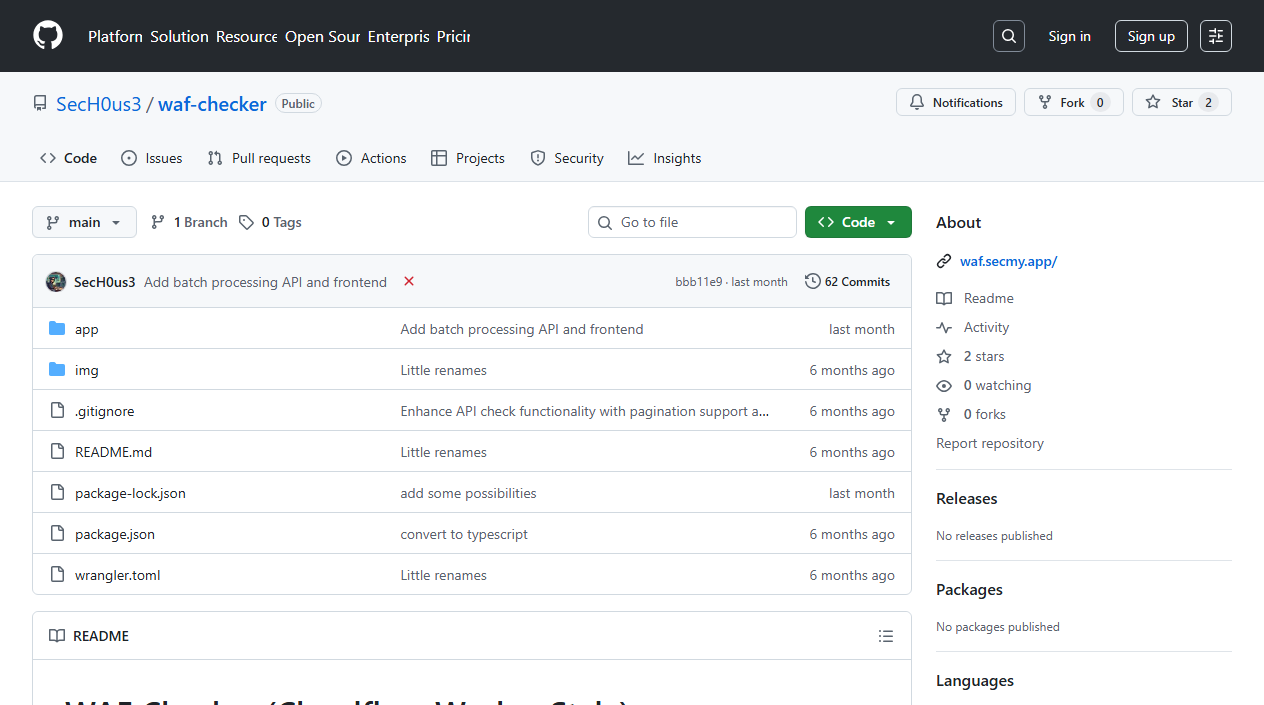Viewport: 1264px width, 705px height.
Task: Open the README.md file
Action: coord(114,452)
